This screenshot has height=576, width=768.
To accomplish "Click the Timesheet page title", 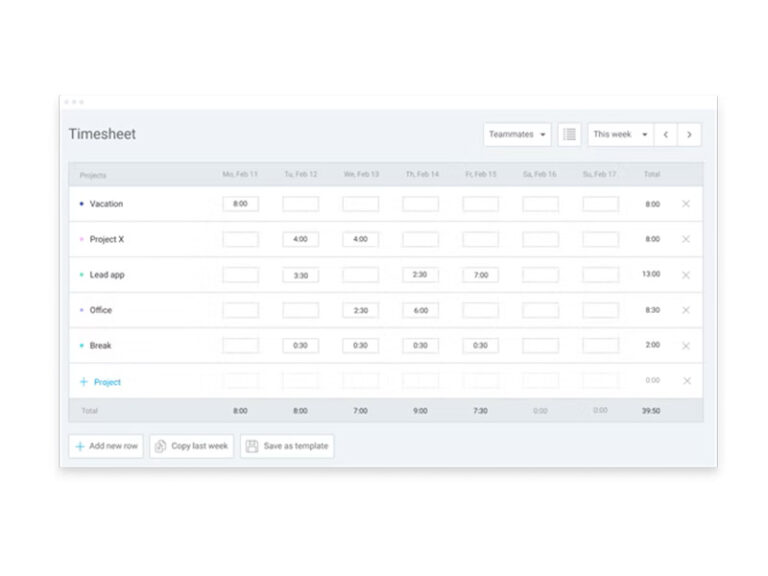I will (x=102, y=134).
